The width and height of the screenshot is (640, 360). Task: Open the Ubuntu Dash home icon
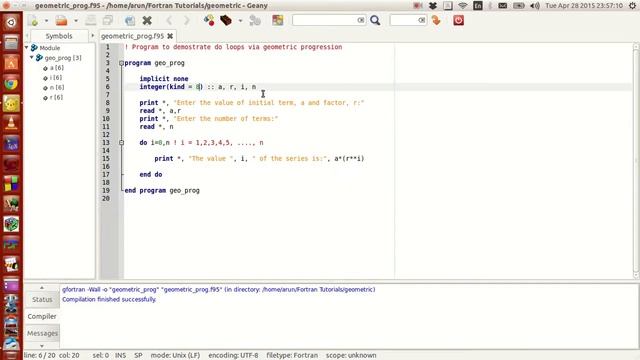coord(11,22)
